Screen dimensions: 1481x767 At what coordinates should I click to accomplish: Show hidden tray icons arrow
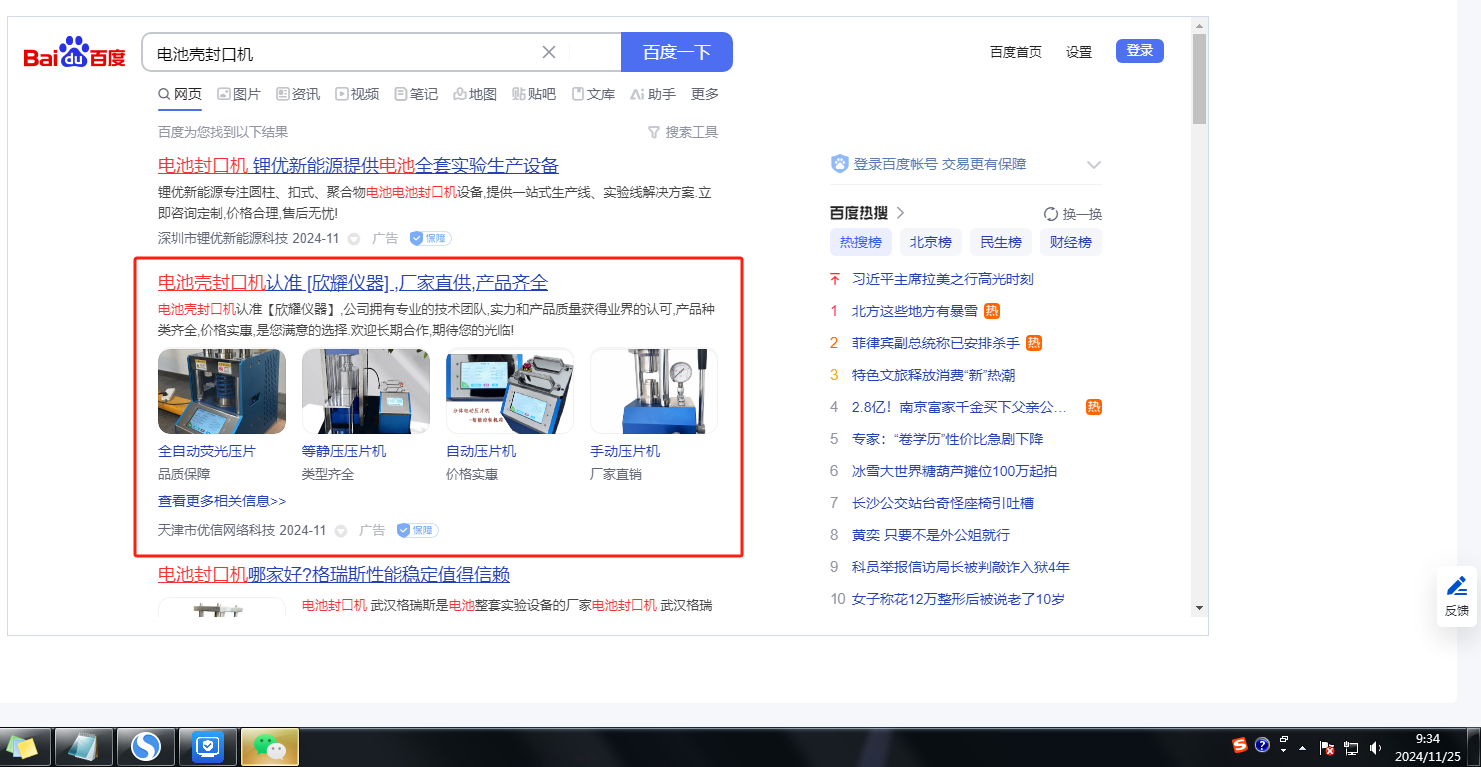tap(1302, 748)
